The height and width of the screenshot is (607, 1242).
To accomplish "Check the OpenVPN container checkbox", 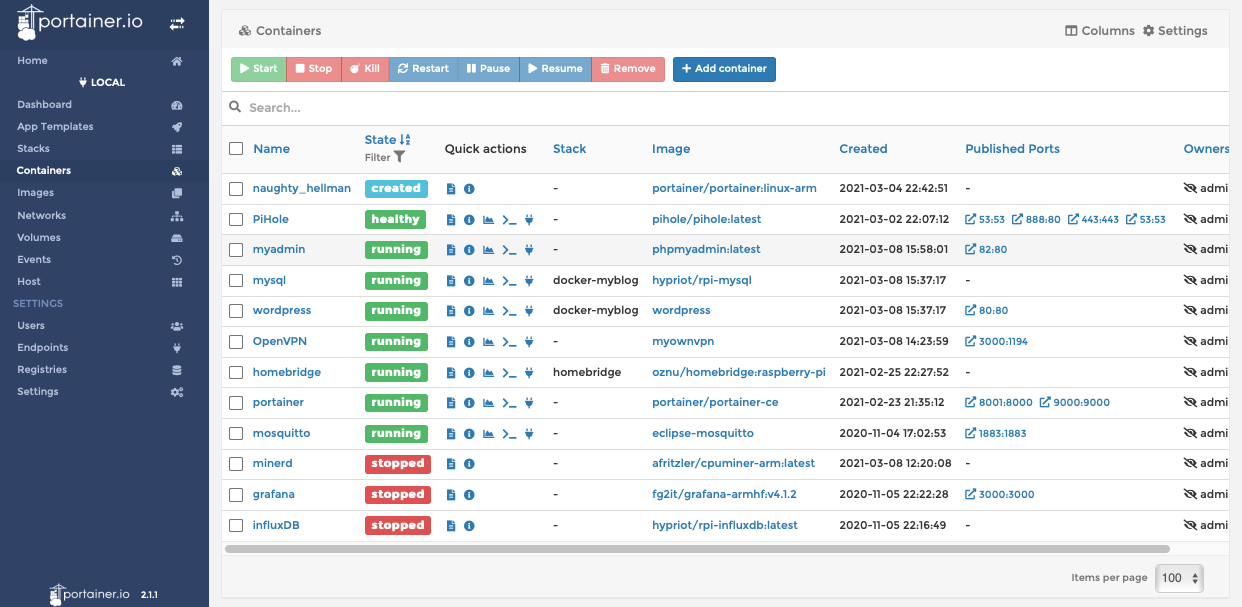I will [236, 342].
